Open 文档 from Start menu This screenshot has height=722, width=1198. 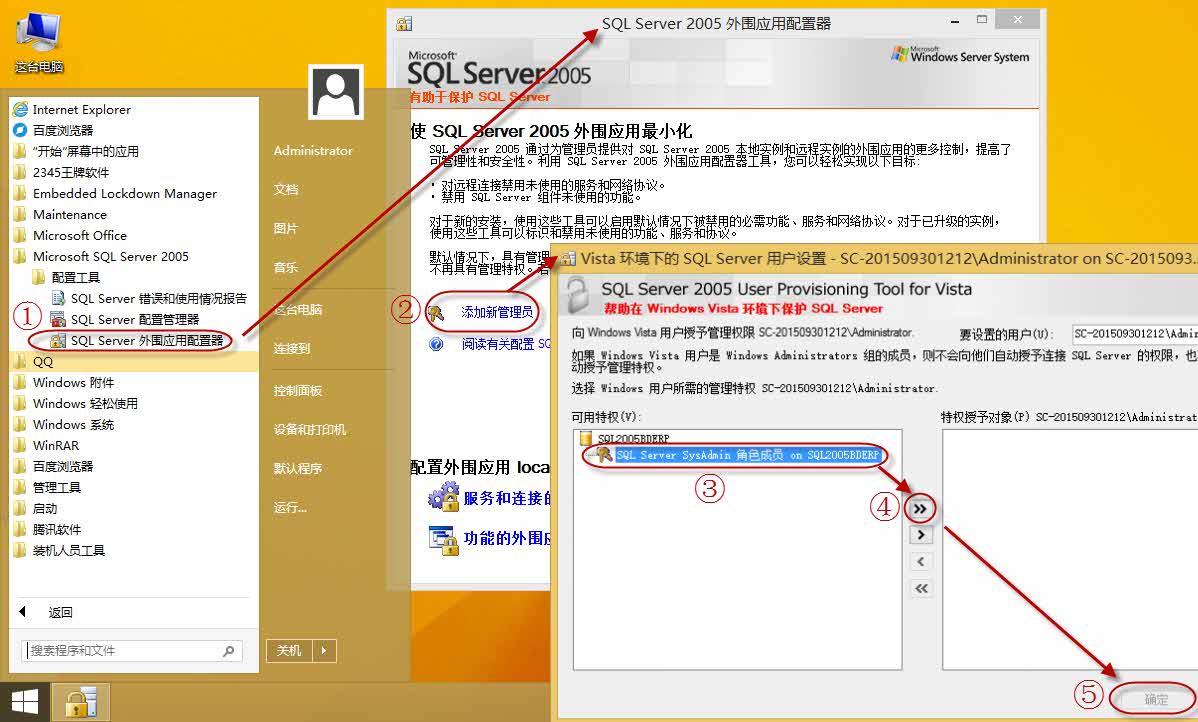[286, 189]
